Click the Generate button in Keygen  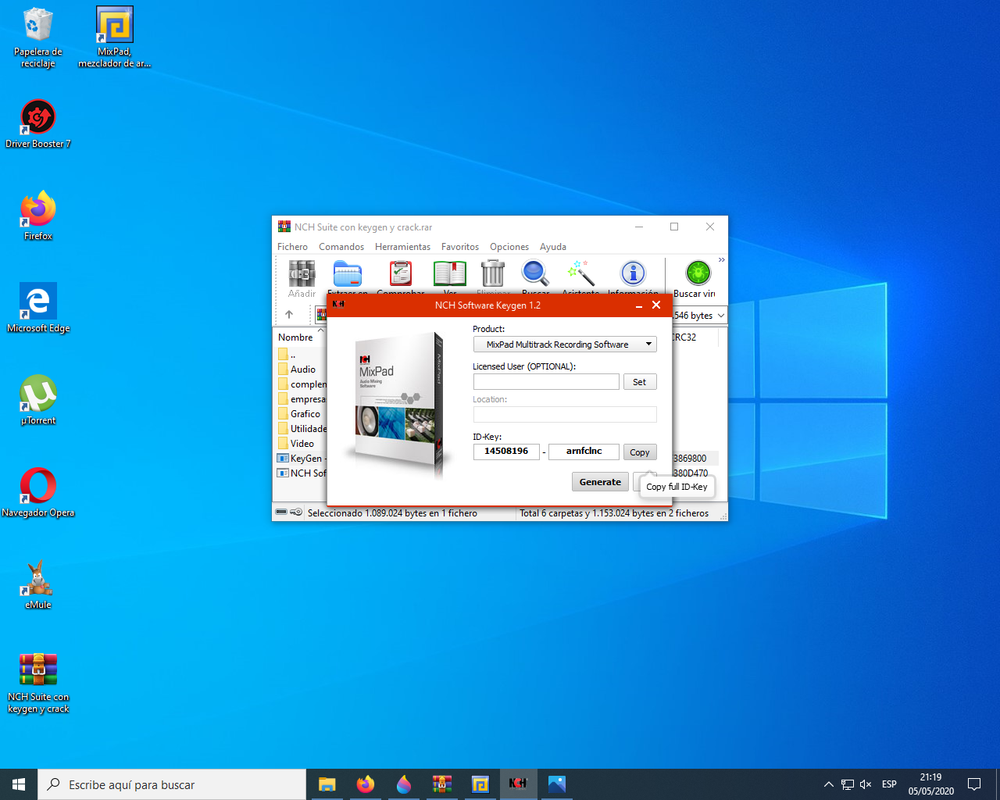pos(600,482)
